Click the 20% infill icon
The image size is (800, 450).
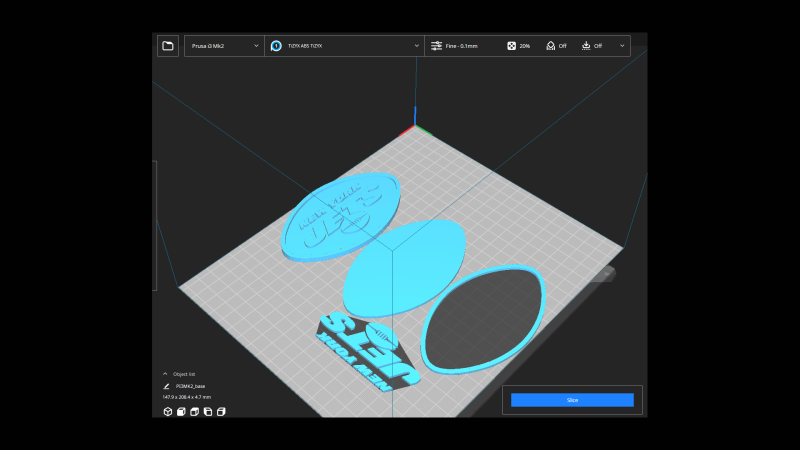tap(512, 46)
